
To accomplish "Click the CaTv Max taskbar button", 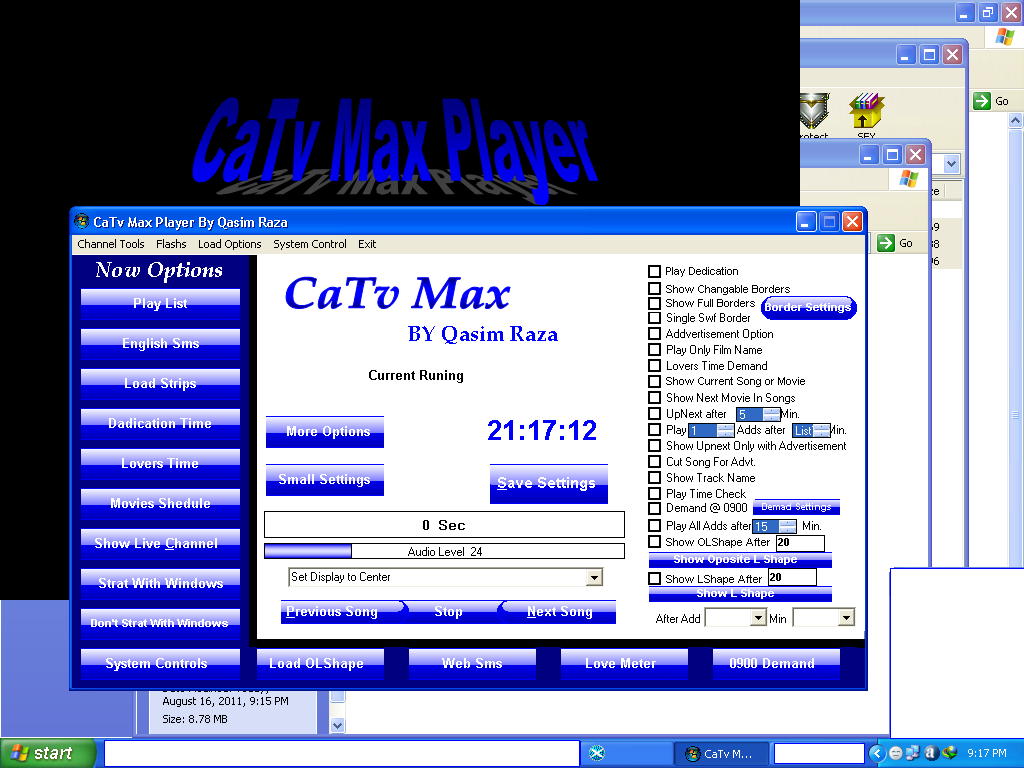I will pyautogui.click(x=720, y=754).
